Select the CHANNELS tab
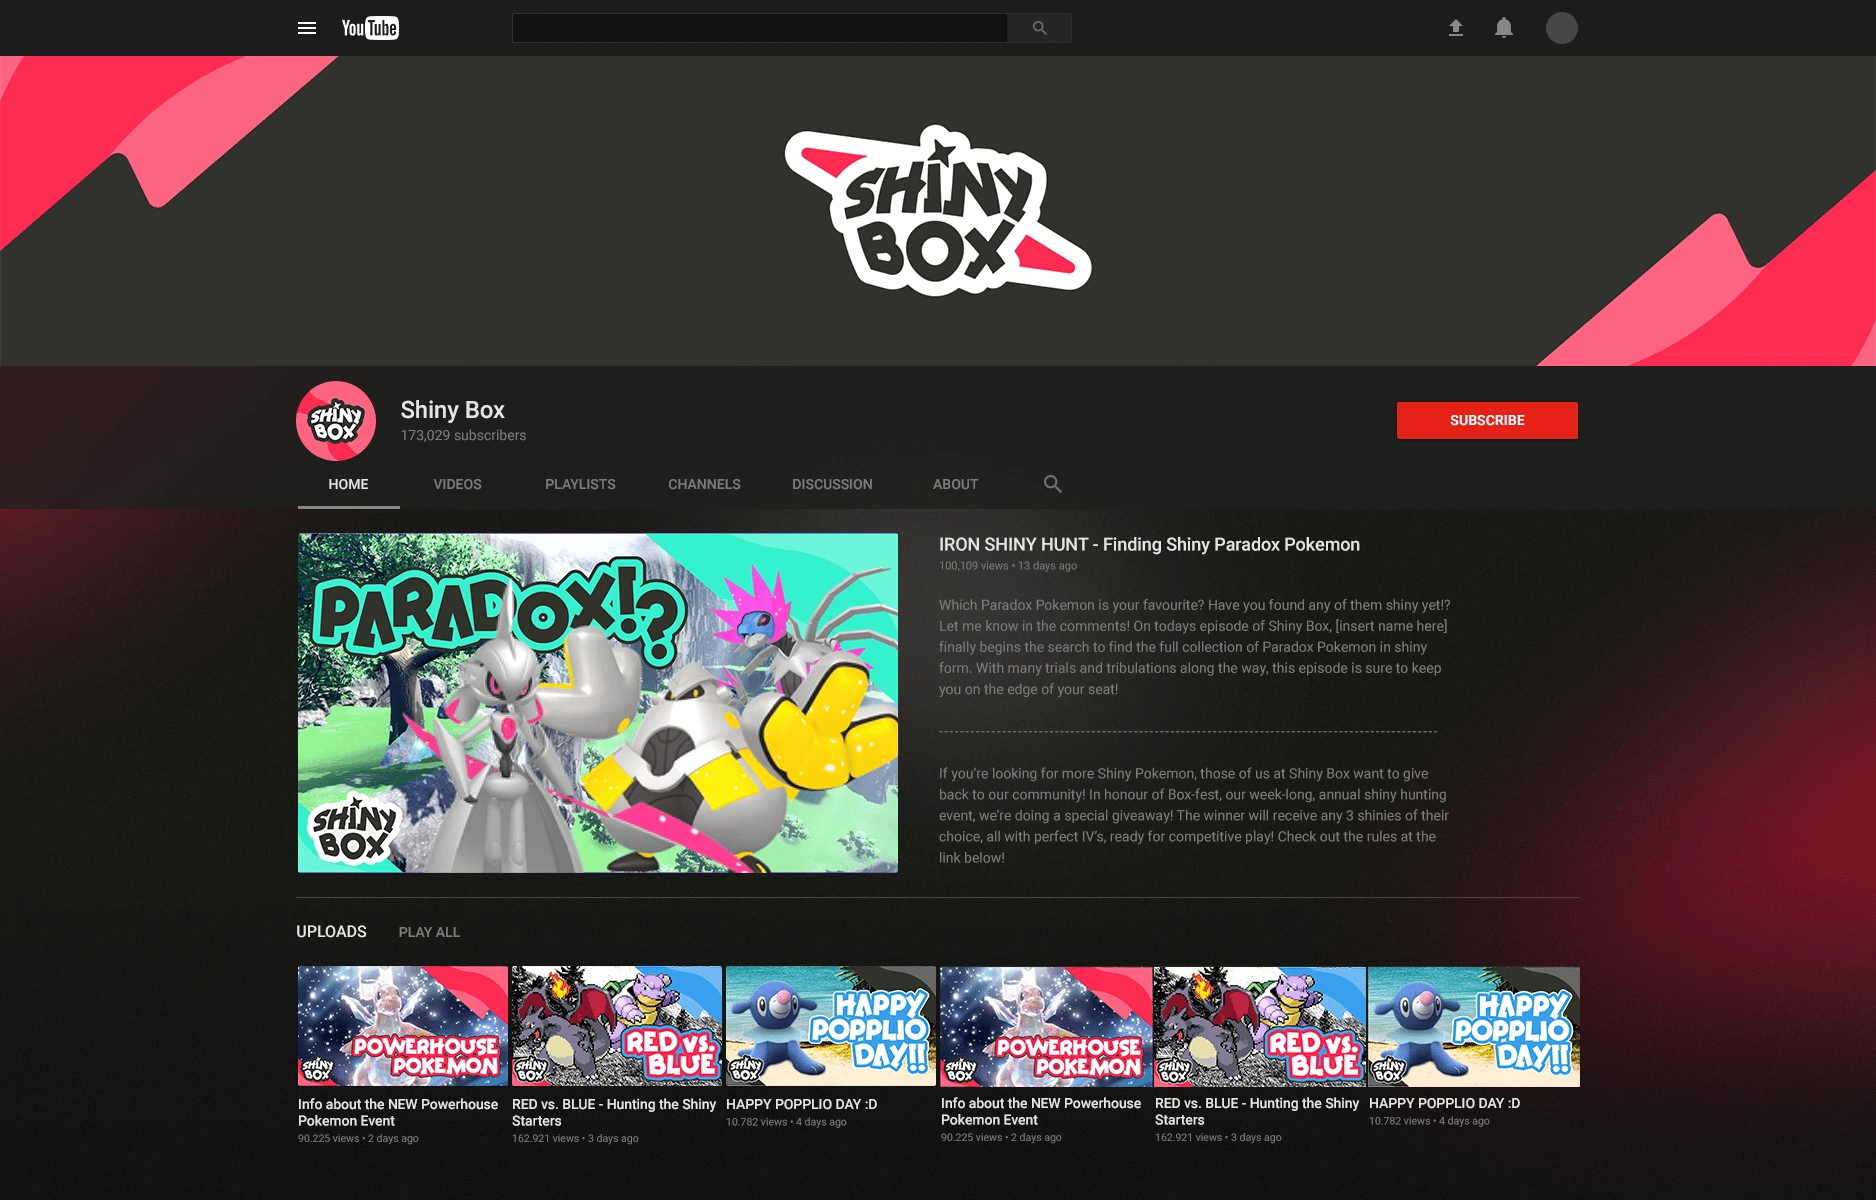This screenshot has width=1876, height=1200. pos(704,484)
